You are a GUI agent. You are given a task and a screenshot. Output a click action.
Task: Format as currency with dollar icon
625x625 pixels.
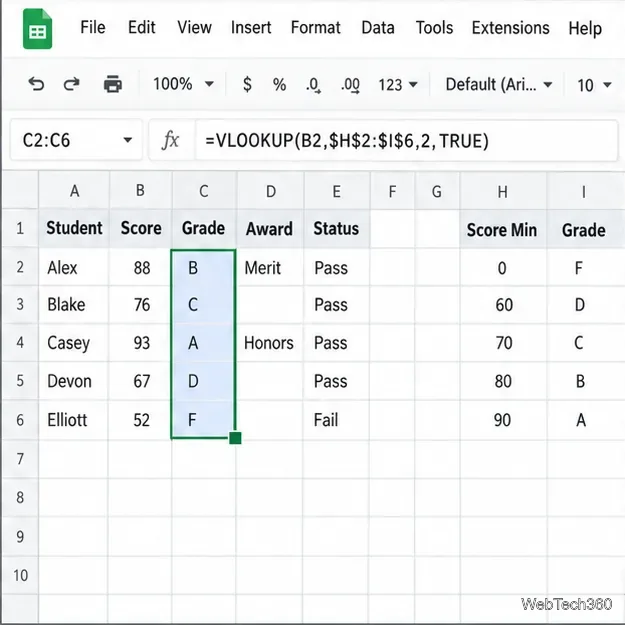coord(247,85)
